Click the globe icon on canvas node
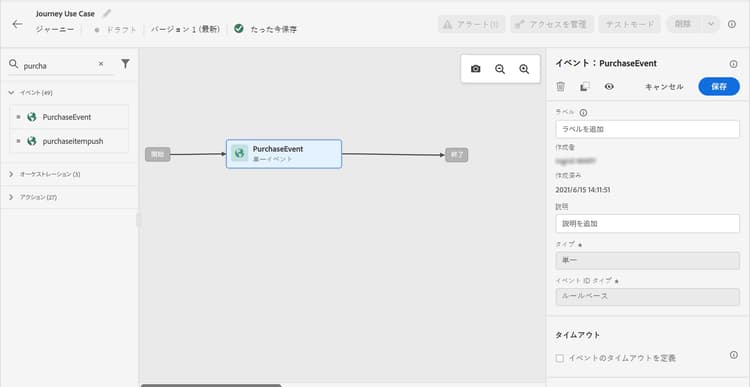The image size is (750, 387). 239,154
